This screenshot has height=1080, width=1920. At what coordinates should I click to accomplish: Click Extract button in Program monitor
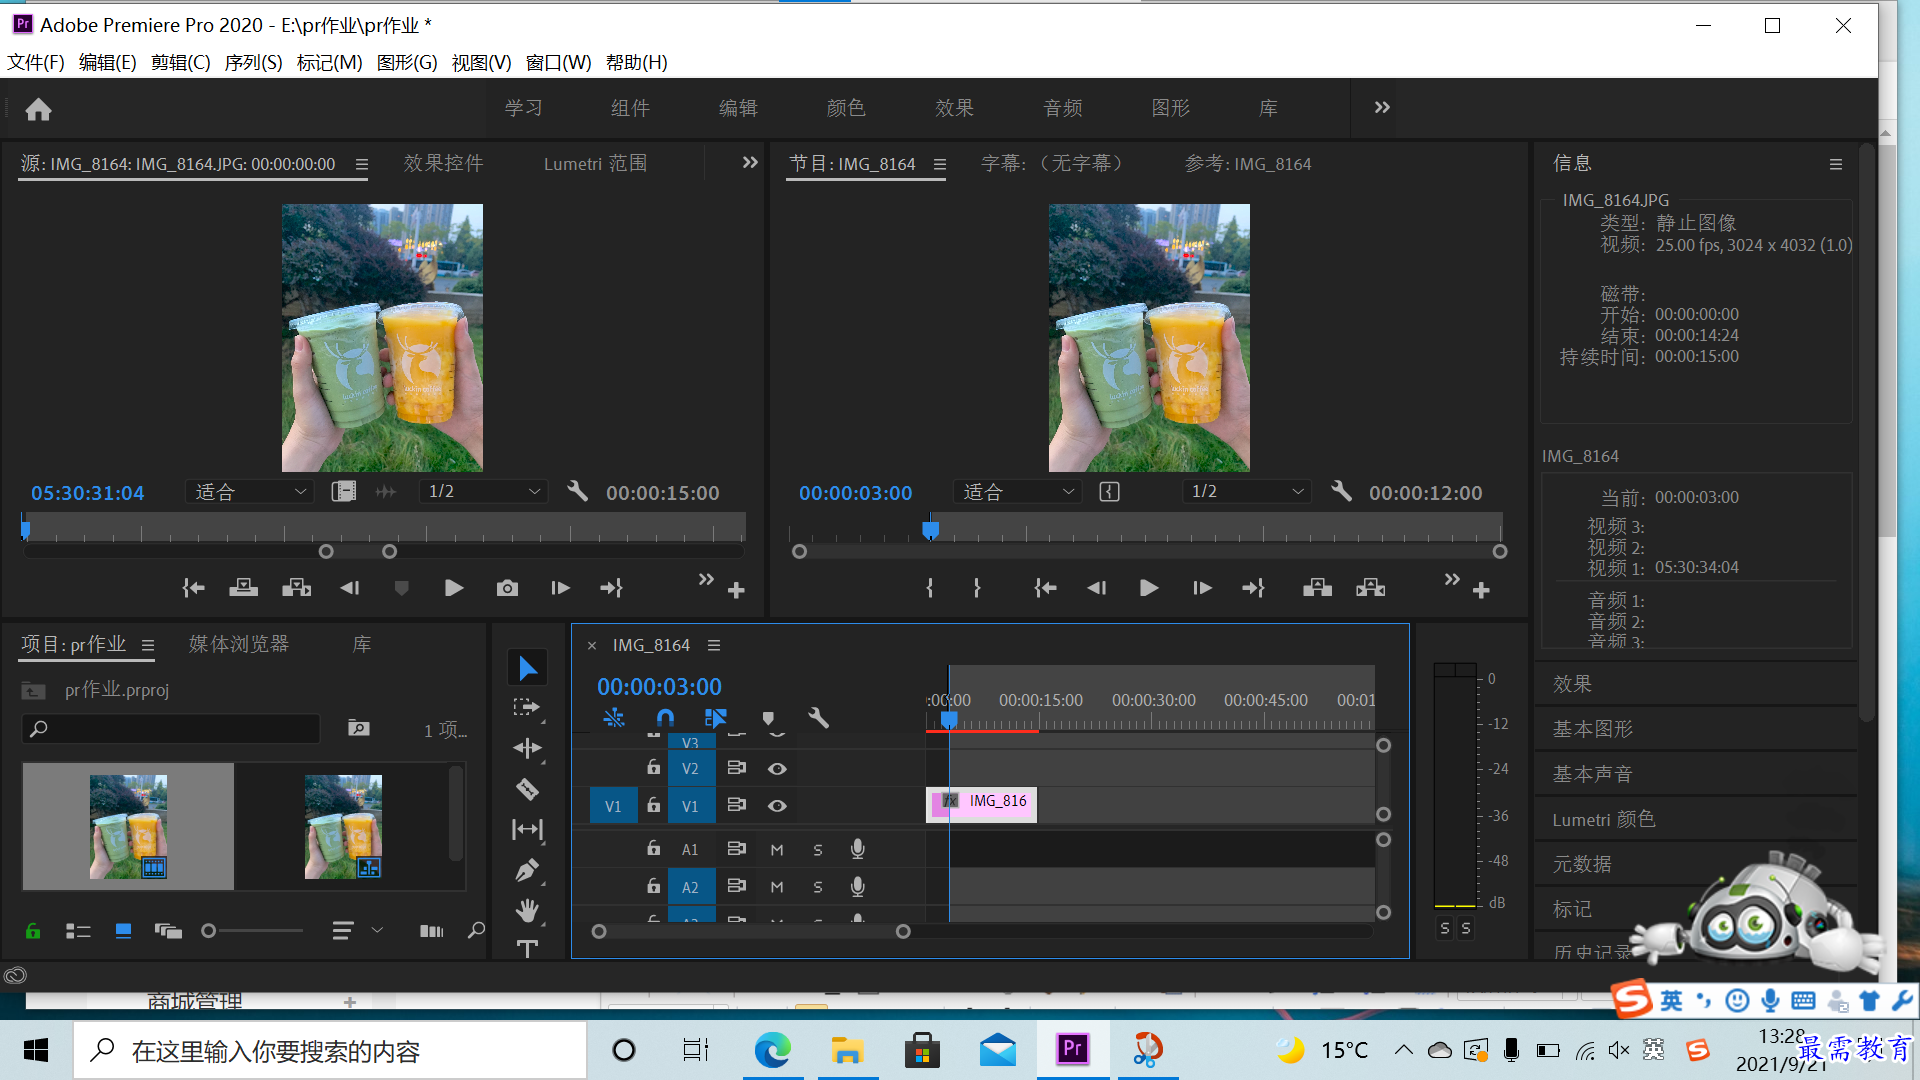point(1371,588)
